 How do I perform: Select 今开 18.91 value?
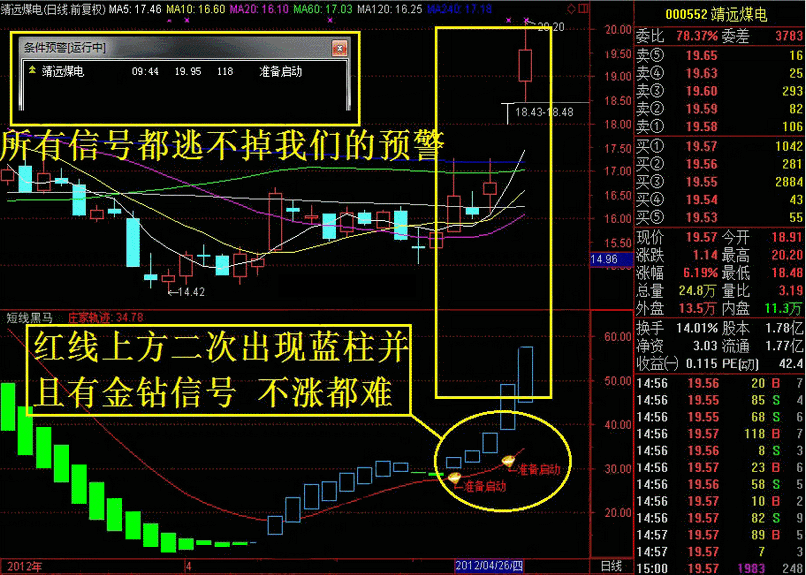point(787,237)
